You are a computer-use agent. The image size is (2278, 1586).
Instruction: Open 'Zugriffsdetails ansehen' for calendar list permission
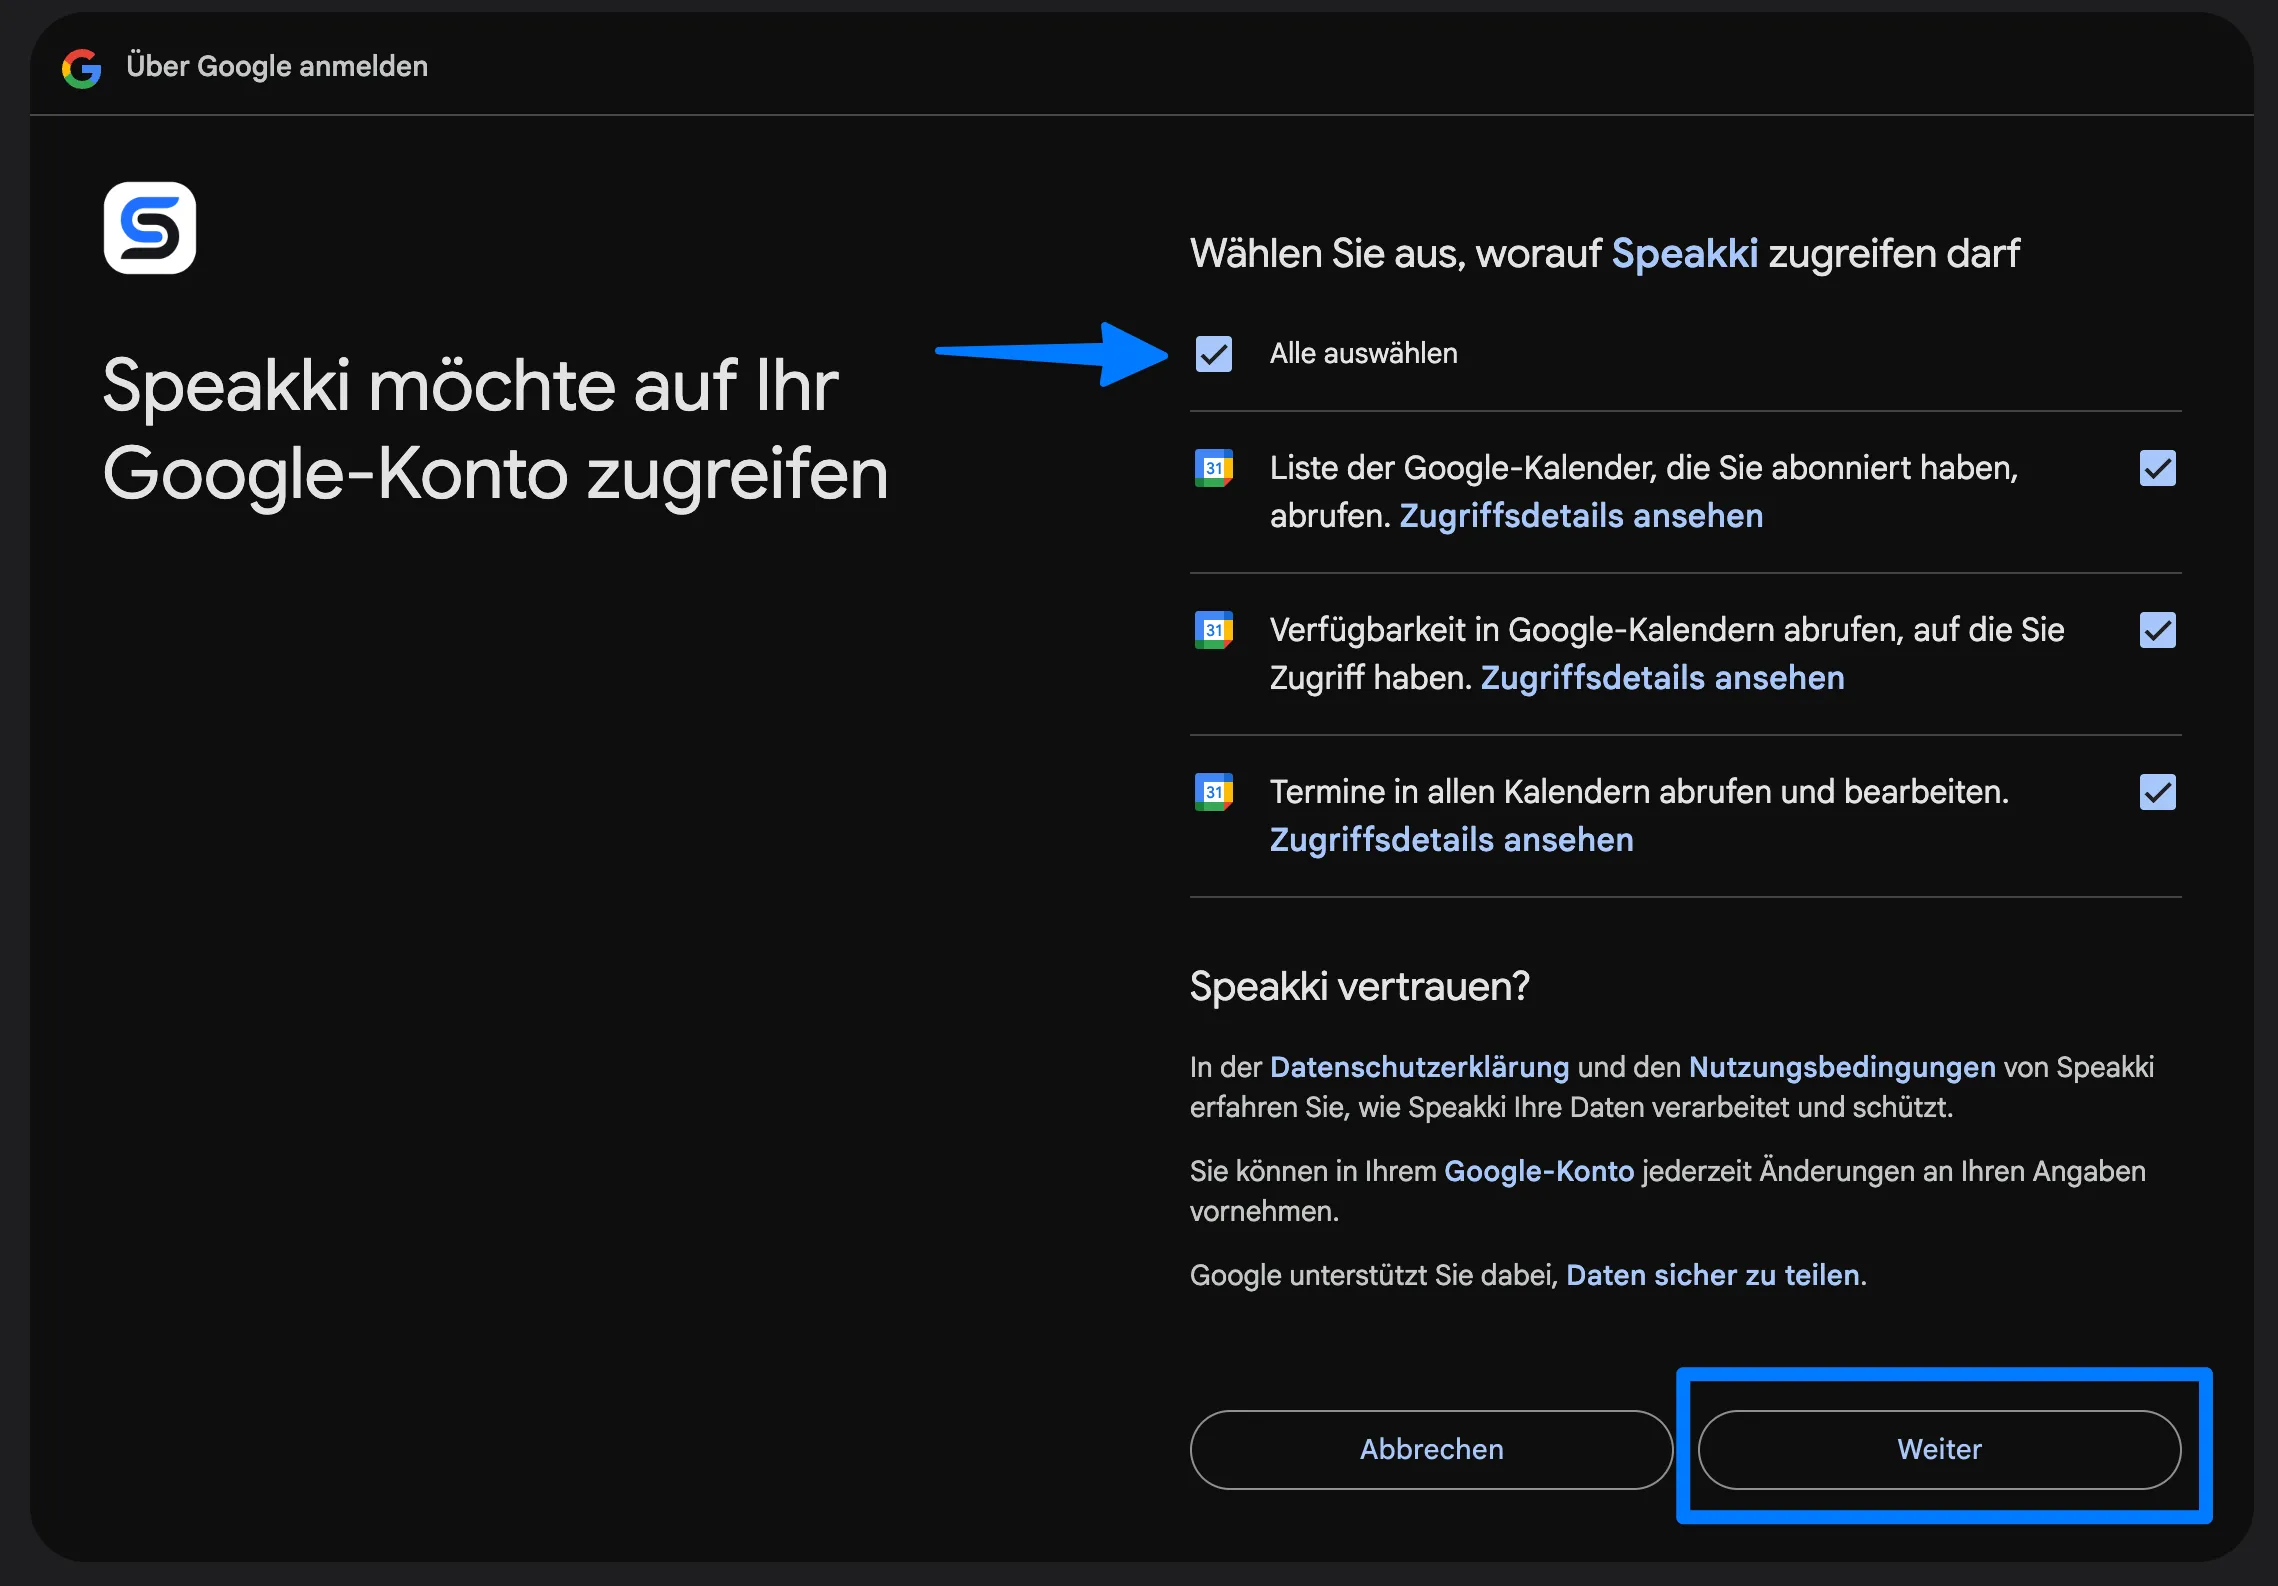point(1581,516)
